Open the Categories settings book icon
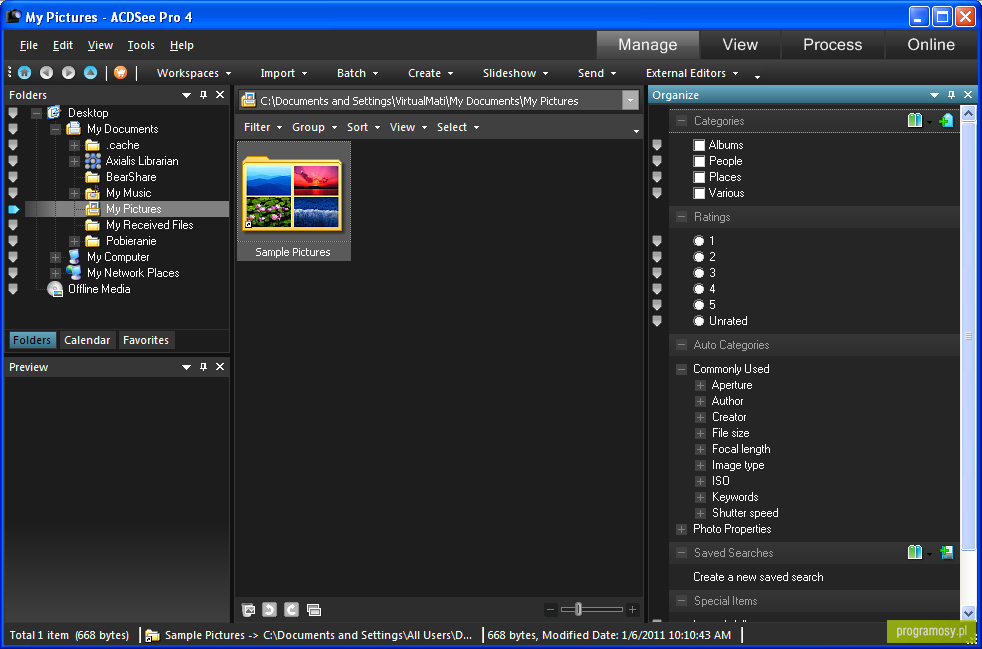The width and height of the screenshot is (982, 649). point(915,120)
